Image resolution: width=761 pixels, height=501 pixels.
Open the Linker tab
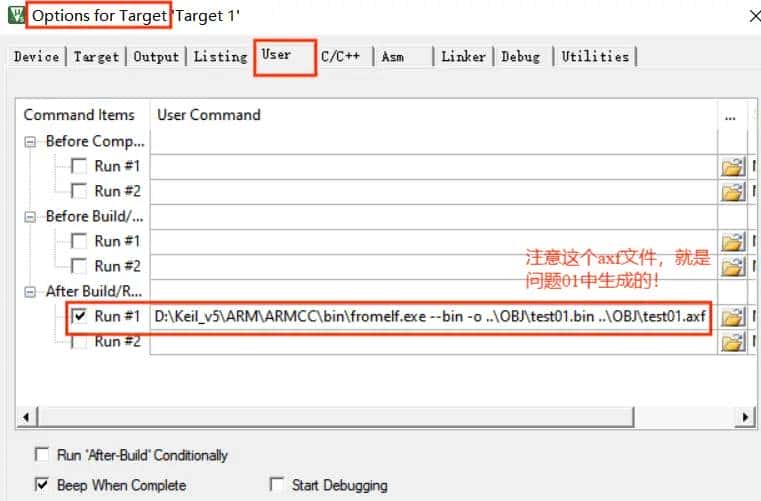point(463,57)
